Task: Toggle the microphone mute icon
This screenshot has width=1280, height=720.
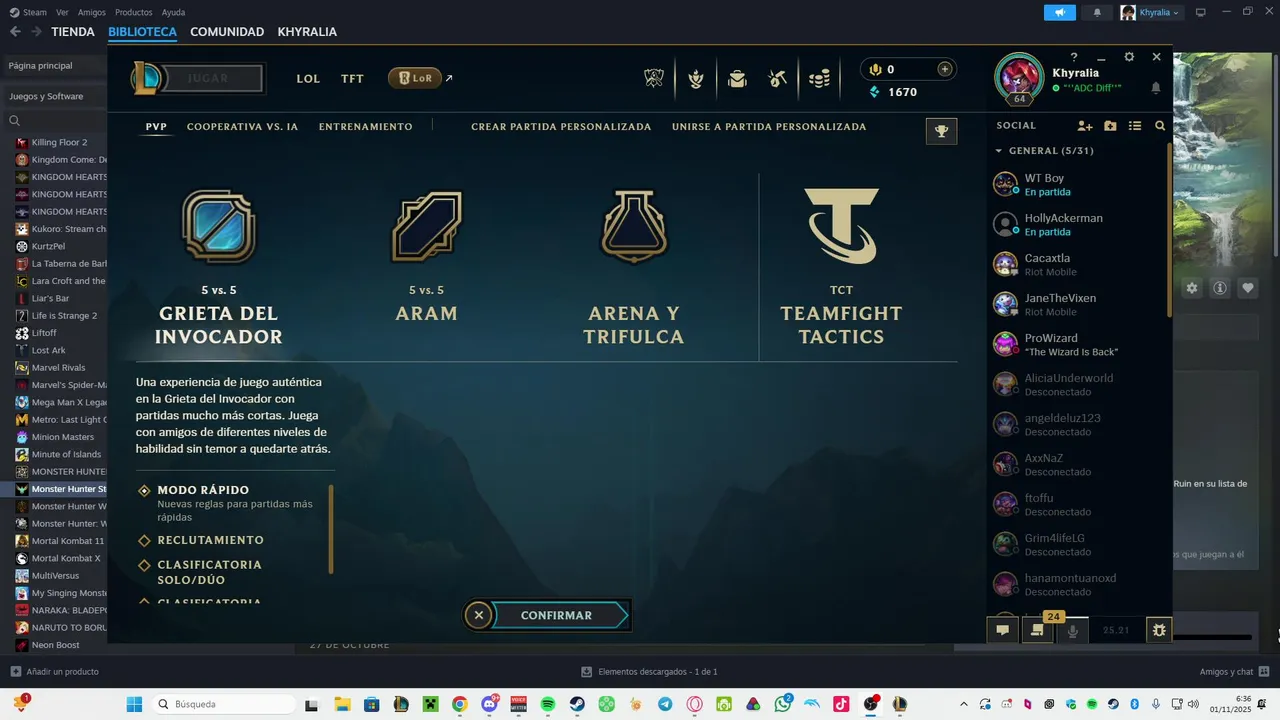Action: coord(1073,630)
